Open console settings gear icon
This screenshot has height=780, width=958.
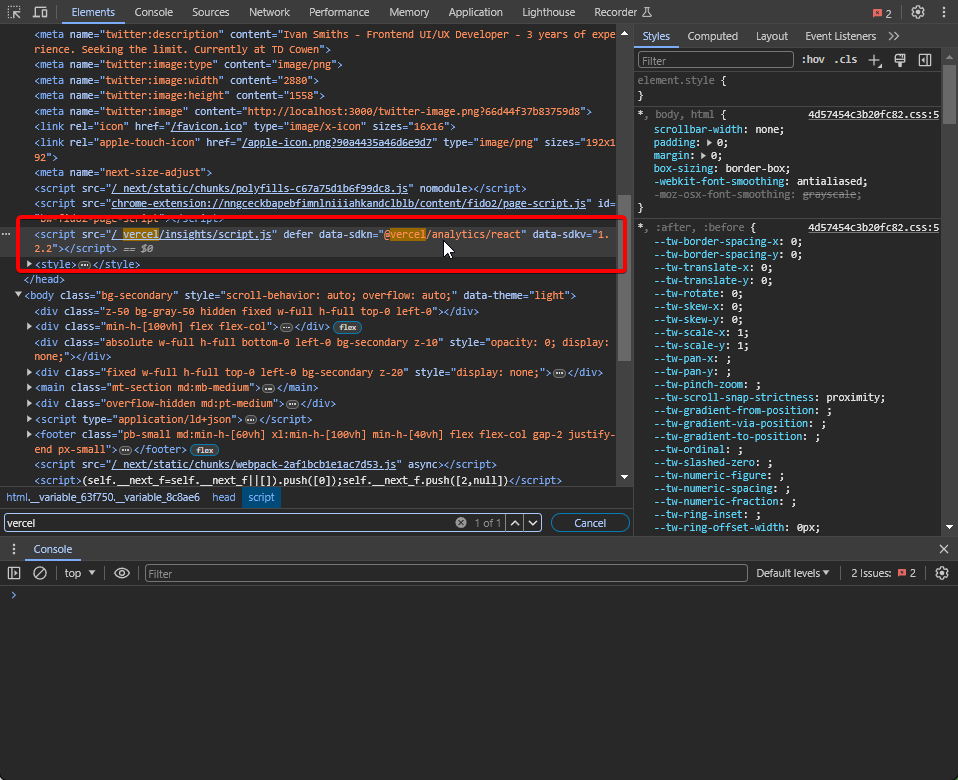click(941, 573)
